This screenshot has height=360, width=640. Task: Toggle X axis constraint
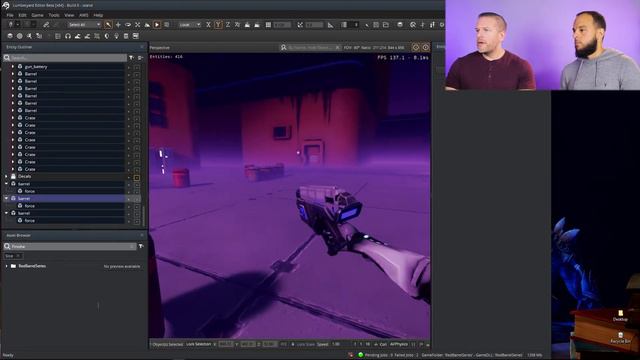208,25
